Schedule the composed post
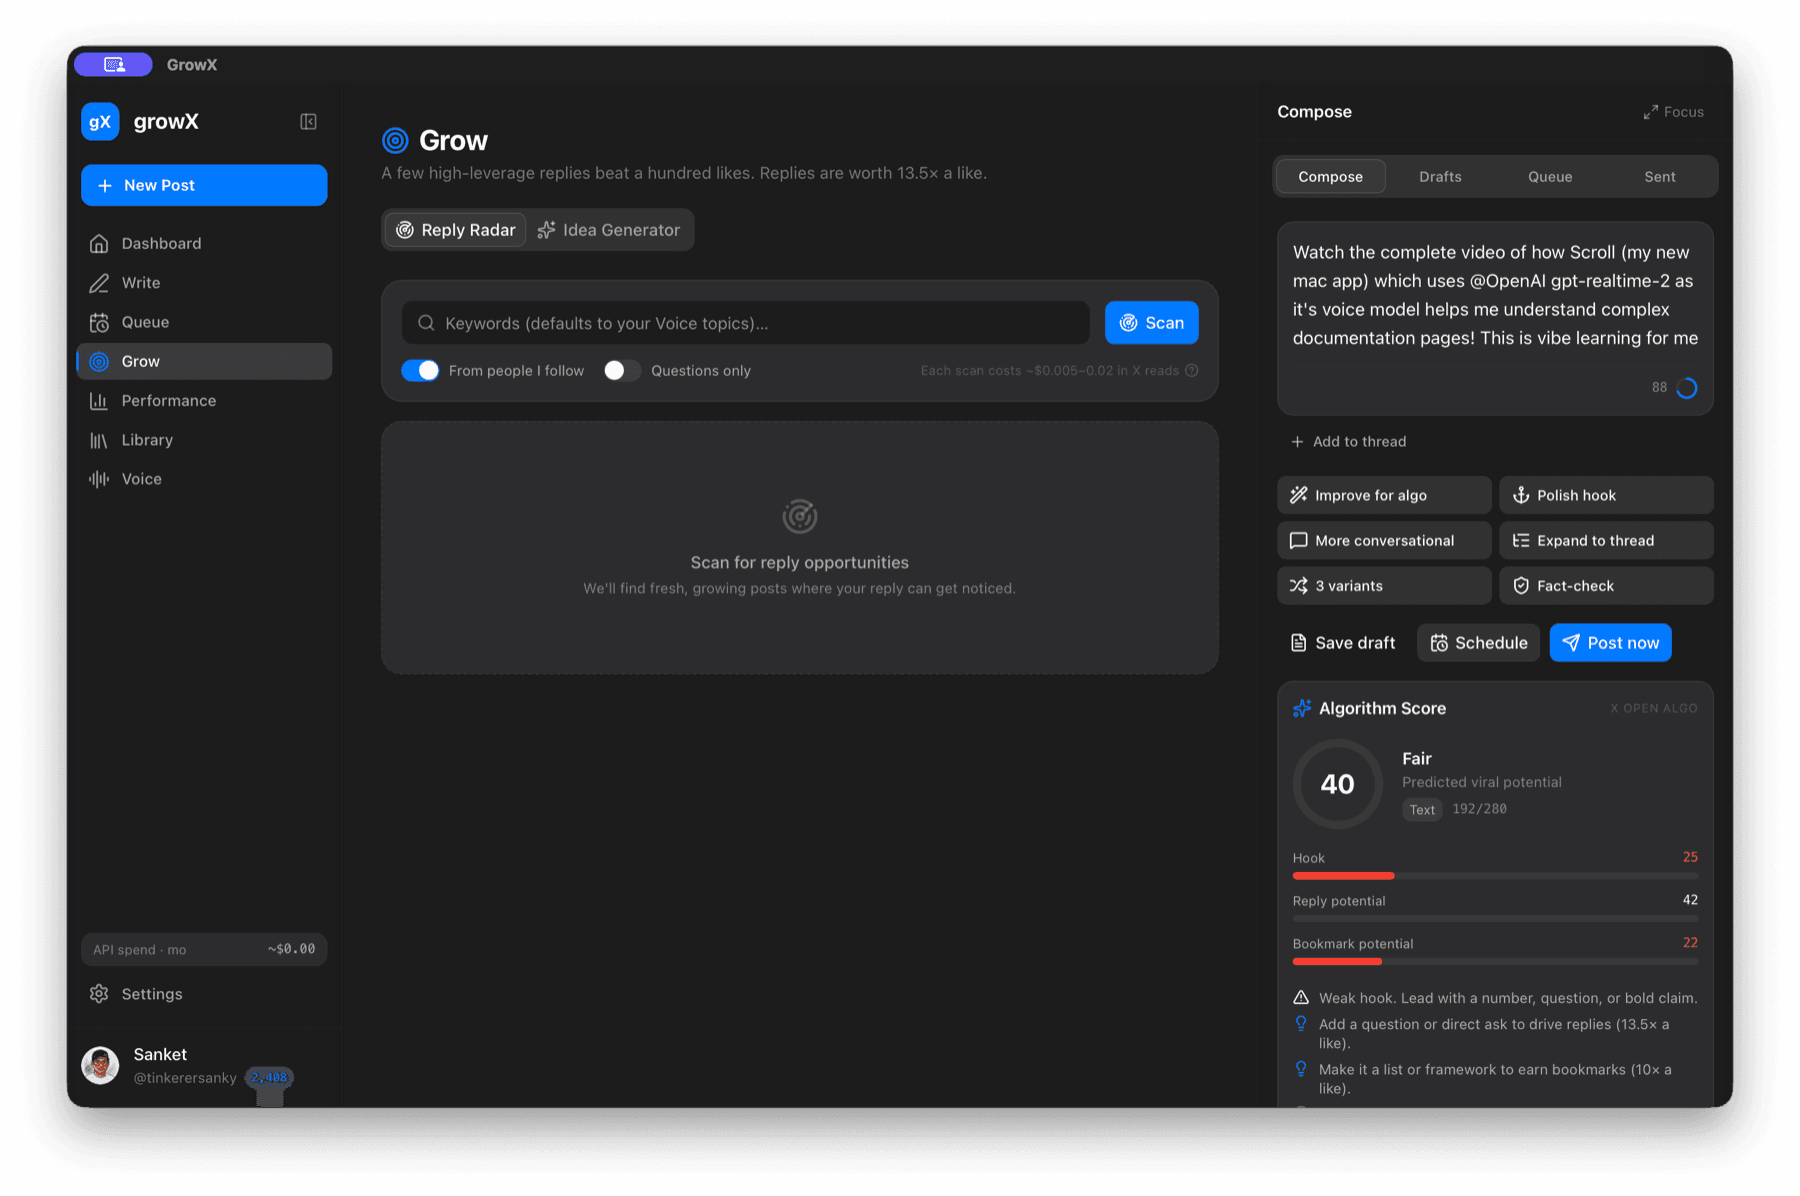1800x1196 pixels. pyautogui.click(x=1479, y=643)
